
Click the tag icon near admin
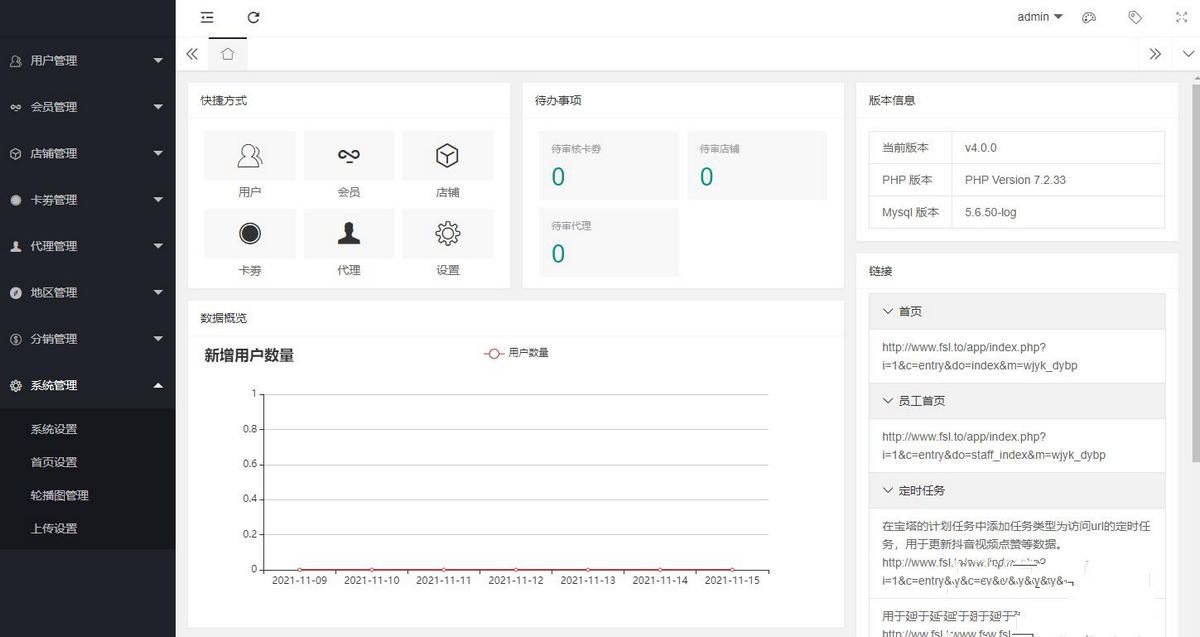pos(1135,17)
